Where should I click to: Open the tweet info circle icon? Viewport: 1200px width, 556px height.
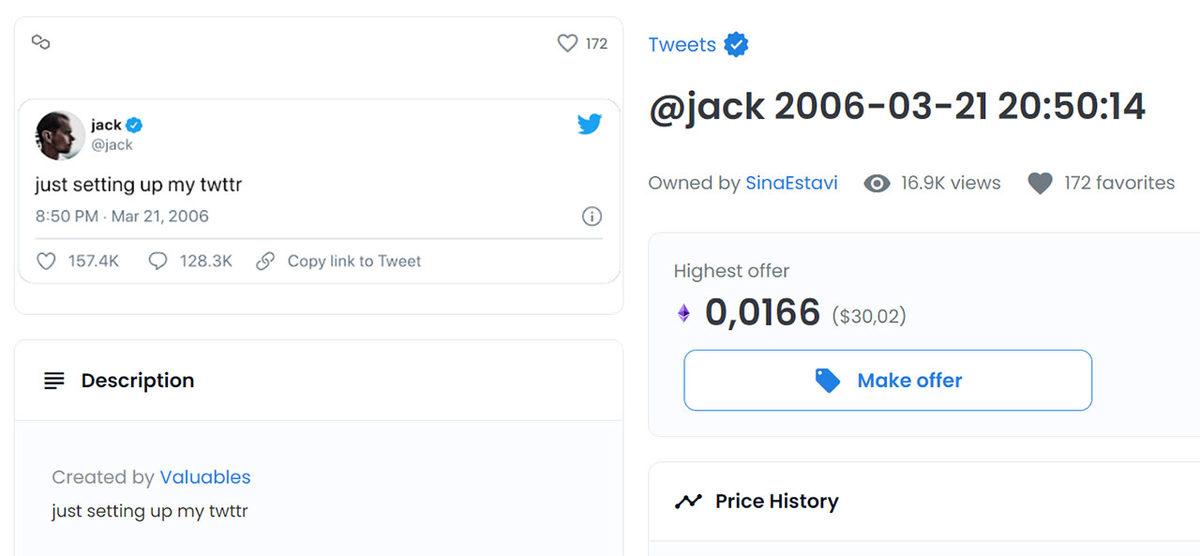[591, 216]
